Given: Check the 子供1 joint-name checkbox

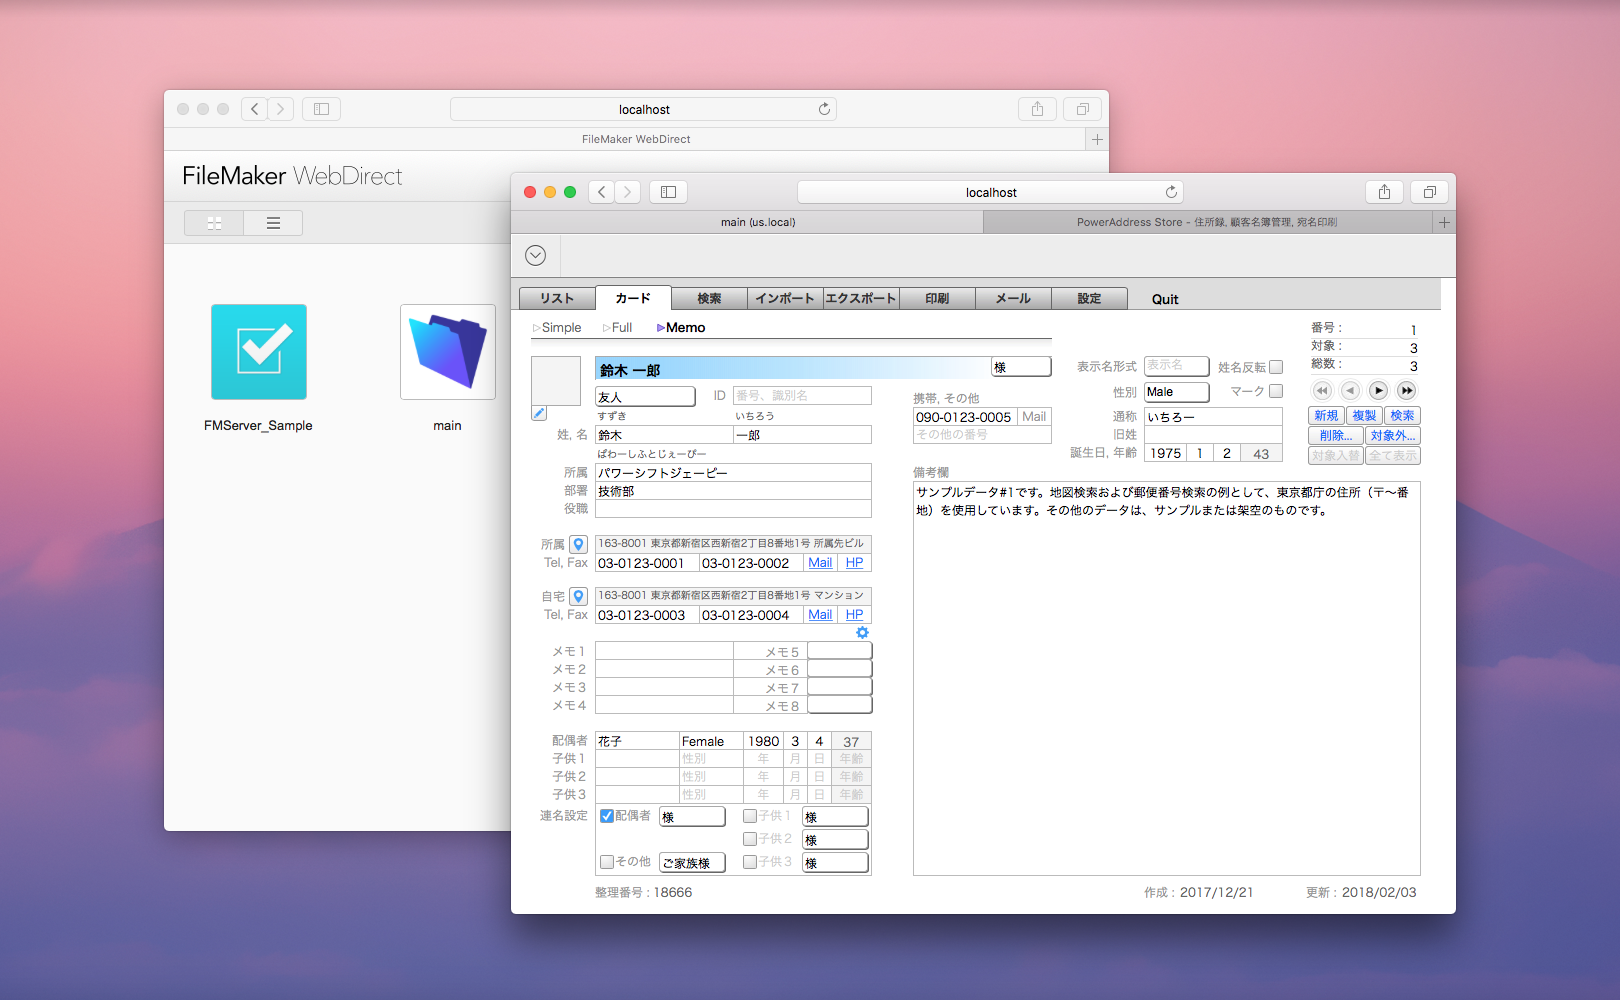Looking at the screenshot, I should [750, 816].
